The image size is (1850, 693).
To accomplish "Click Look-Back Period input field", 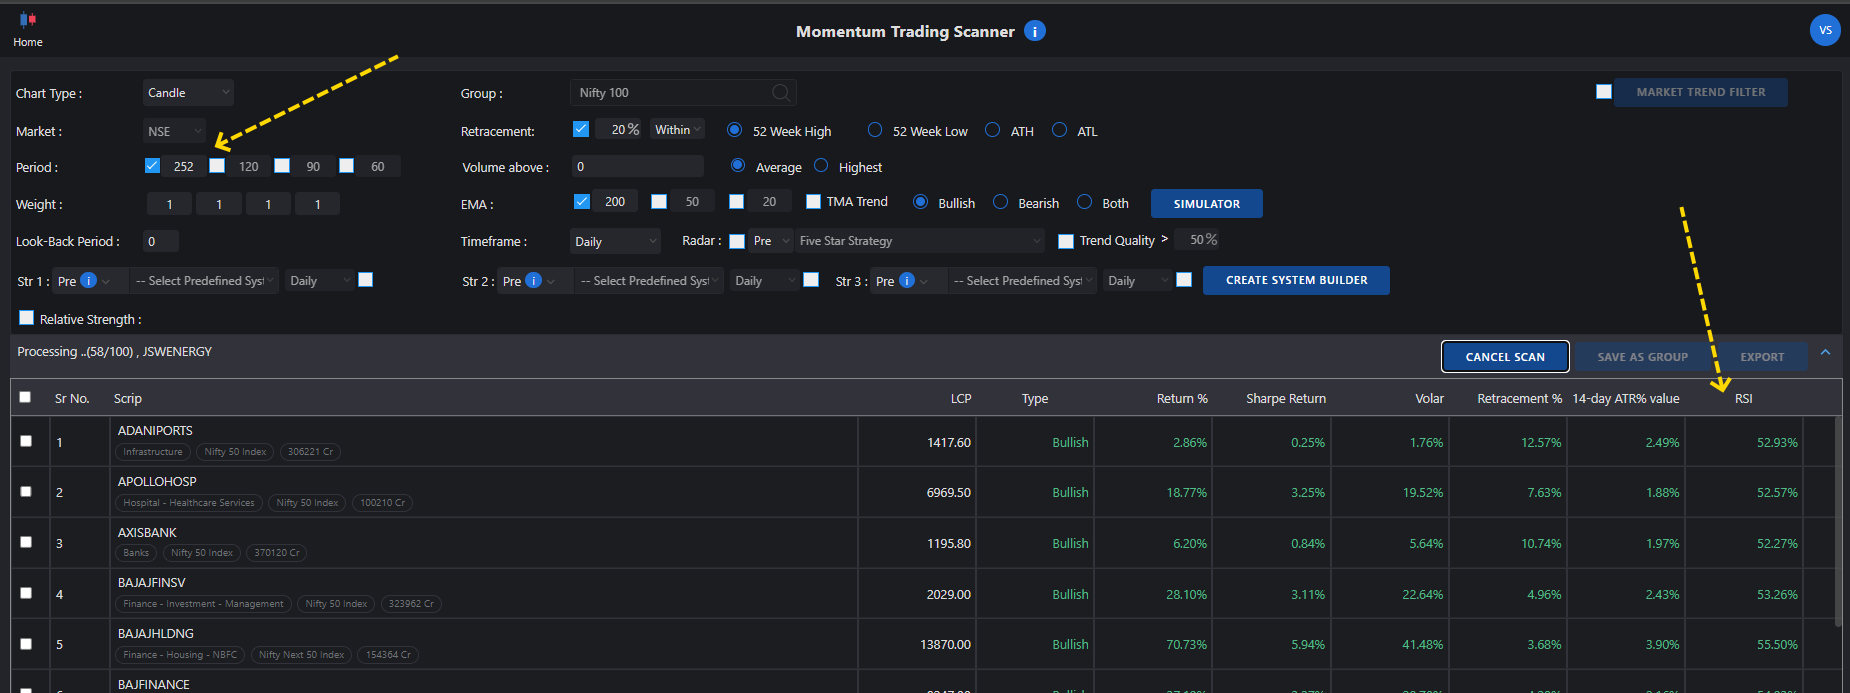I will 161,241.
